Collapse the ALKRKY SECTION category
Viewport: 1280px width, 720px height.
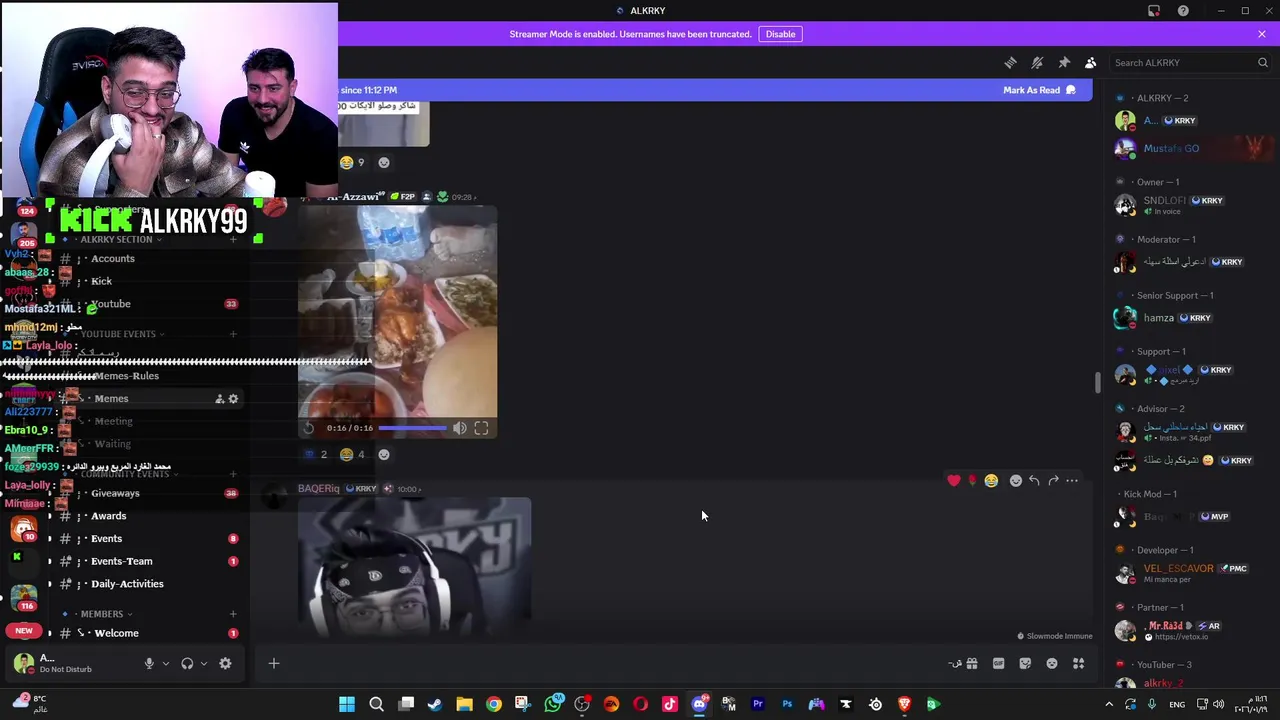(116, 240)
